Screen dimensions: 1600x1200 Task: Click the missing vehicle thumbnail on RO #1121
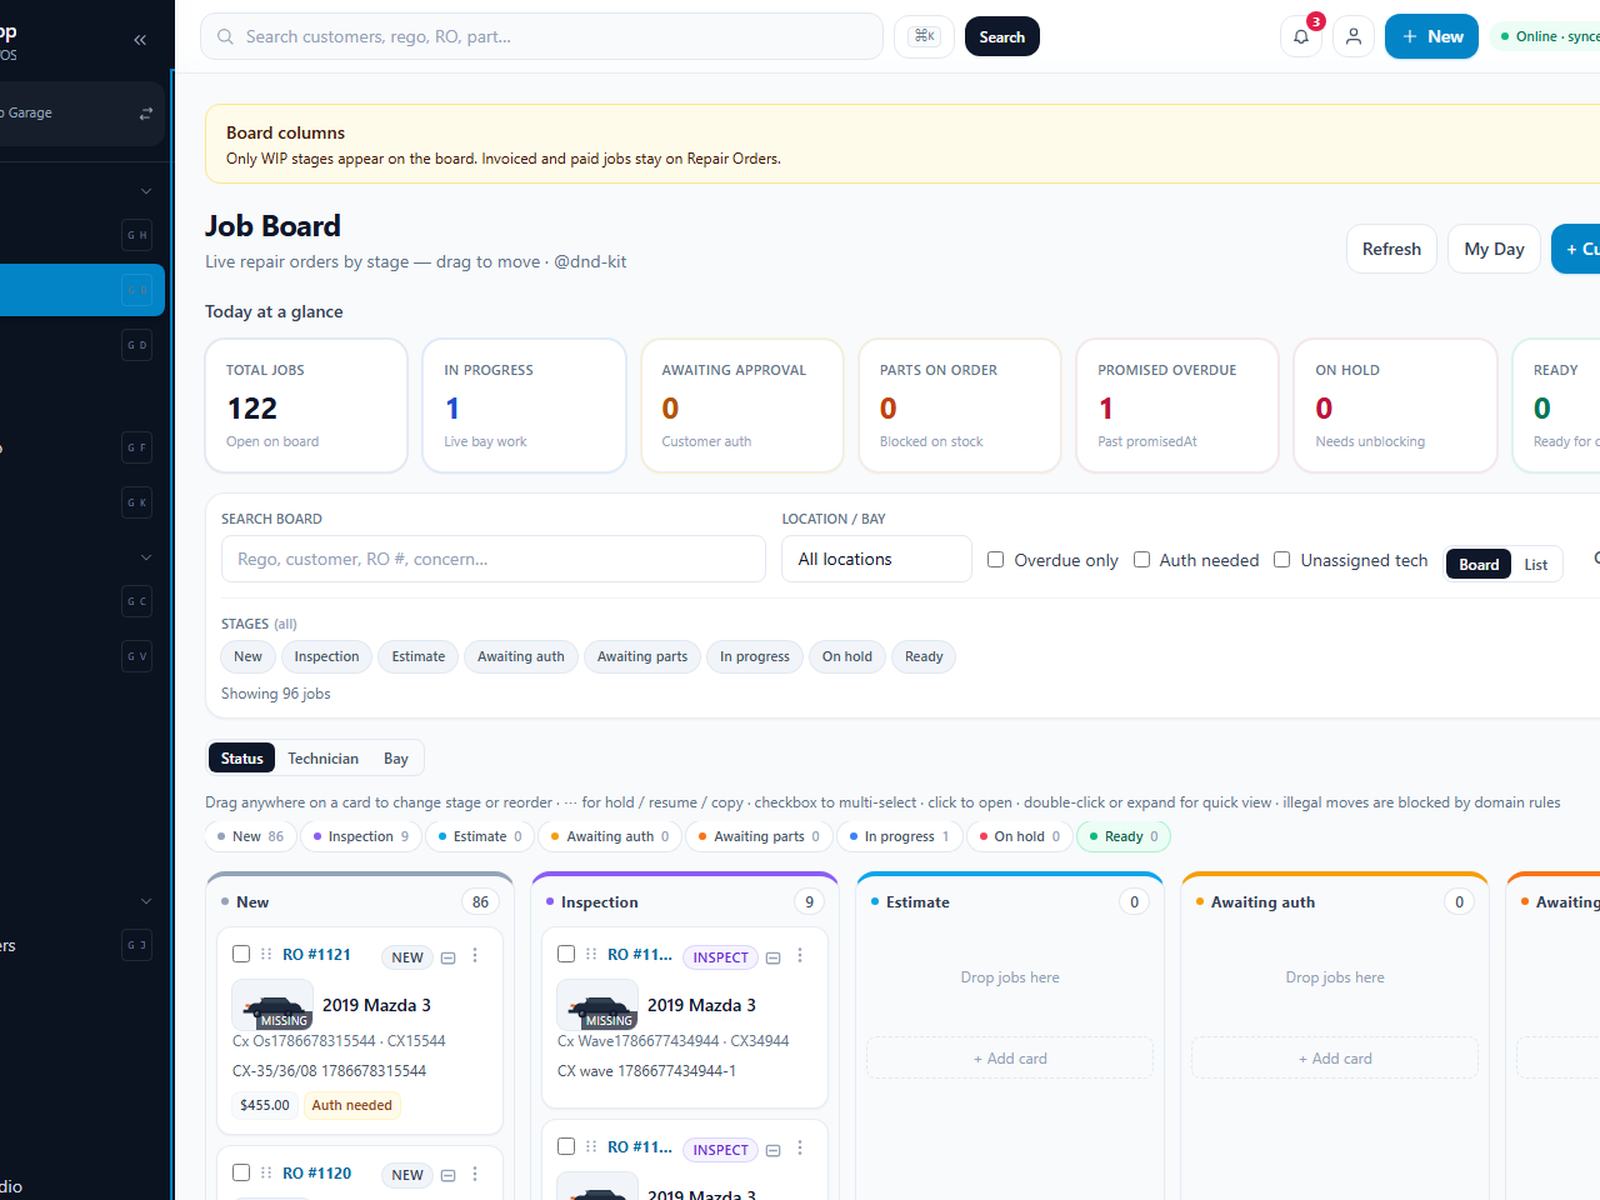pyautogui.click(x=272, y=1005)
